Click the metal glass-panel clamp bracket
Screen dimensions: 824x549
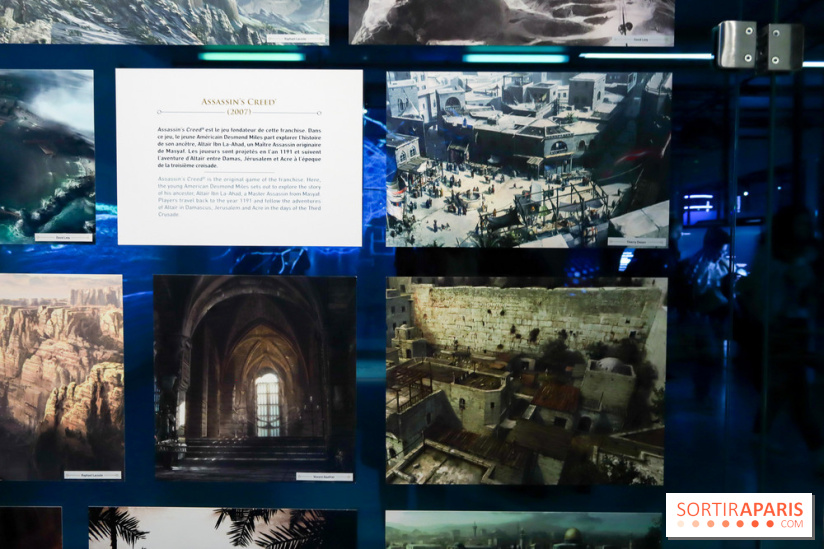click(758, 46)
